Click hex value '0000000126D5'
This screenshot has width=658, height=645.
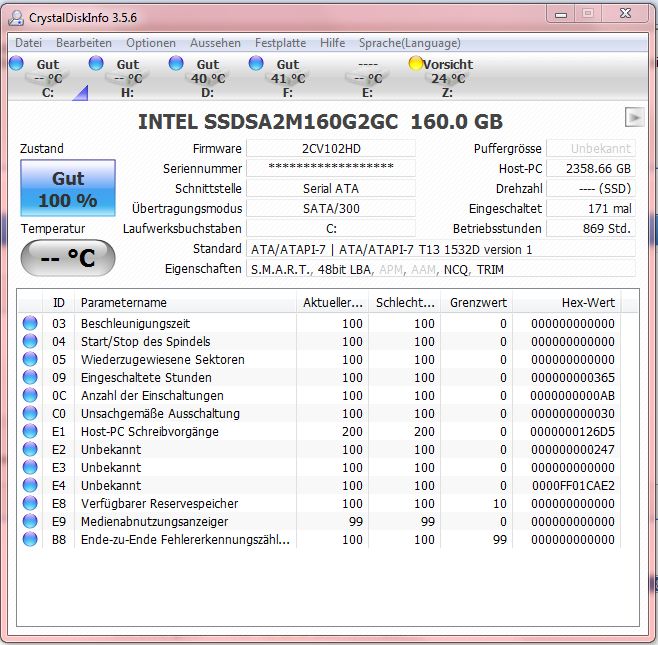click(572, 431)
